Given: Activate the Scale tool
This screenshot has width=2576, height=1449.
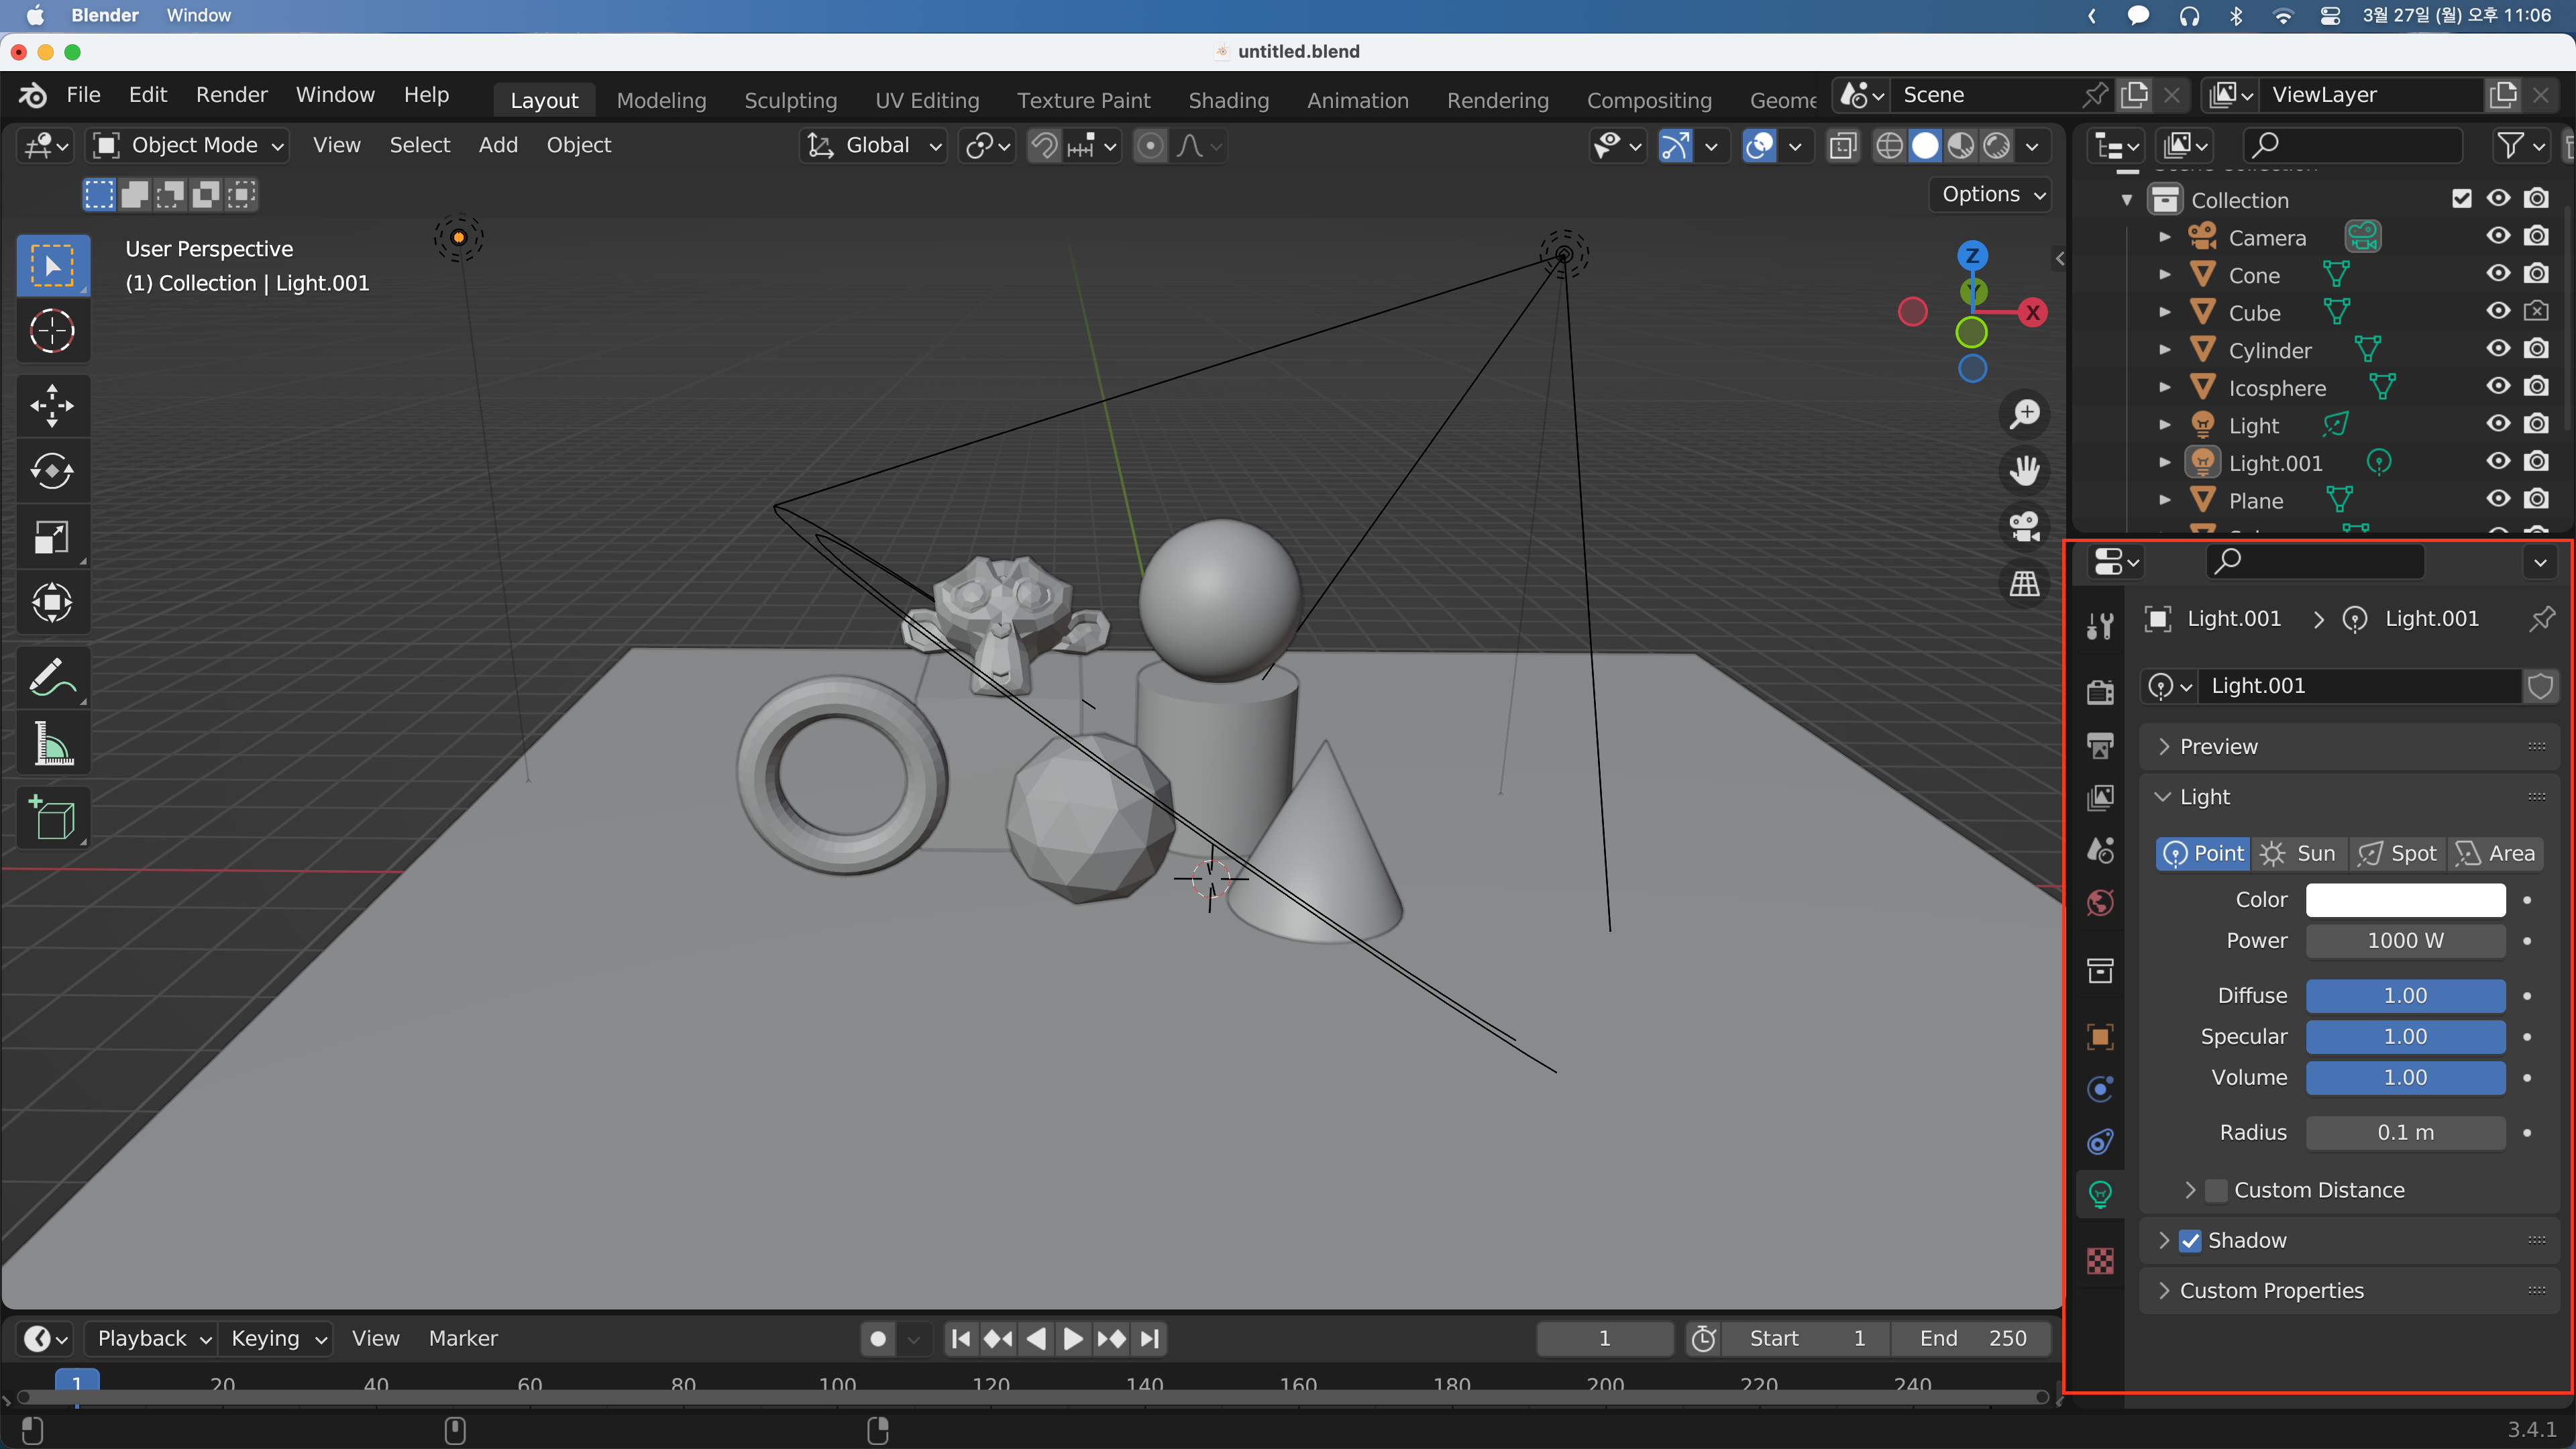Looking at the screenshot, I should coord(52,537).
